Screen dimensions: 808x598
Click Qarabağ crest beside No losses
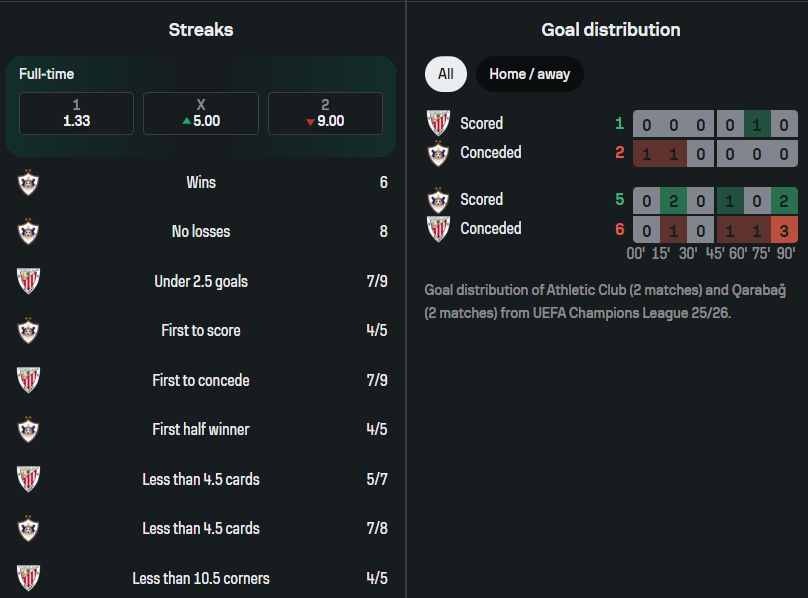click(28, 232)
